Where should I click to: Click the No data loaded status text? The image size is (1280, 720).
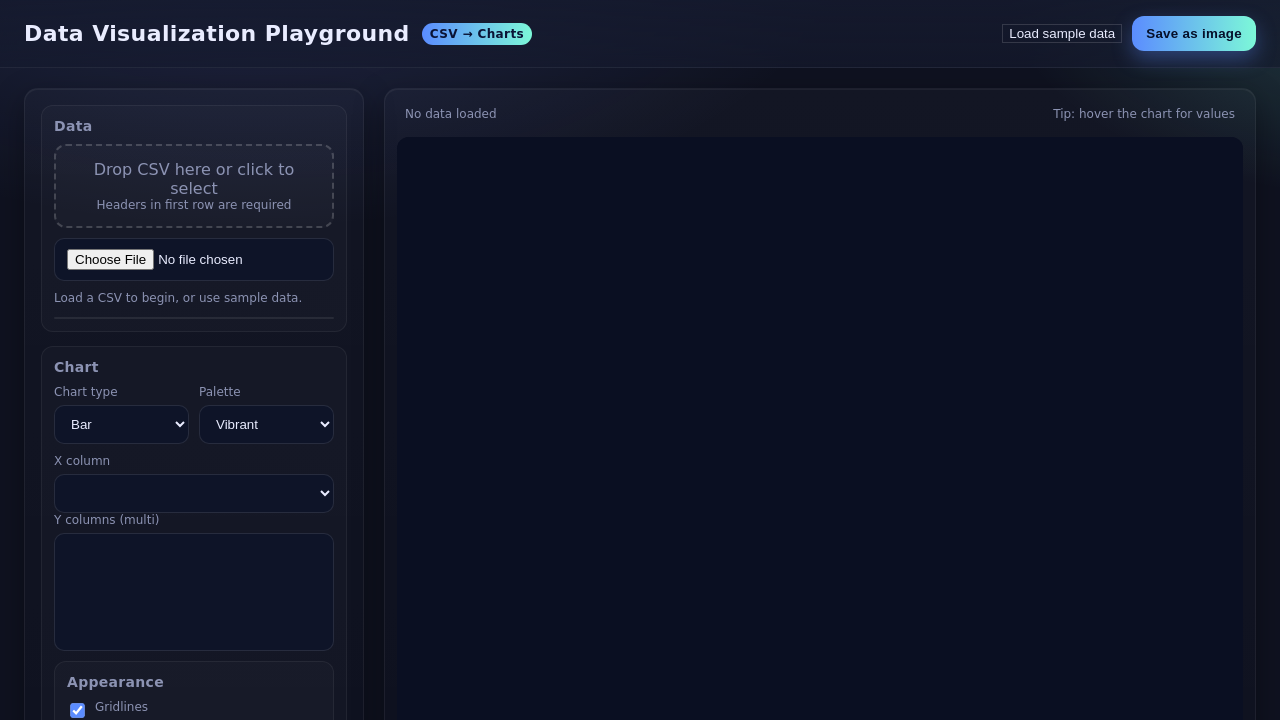click(451, 114)
